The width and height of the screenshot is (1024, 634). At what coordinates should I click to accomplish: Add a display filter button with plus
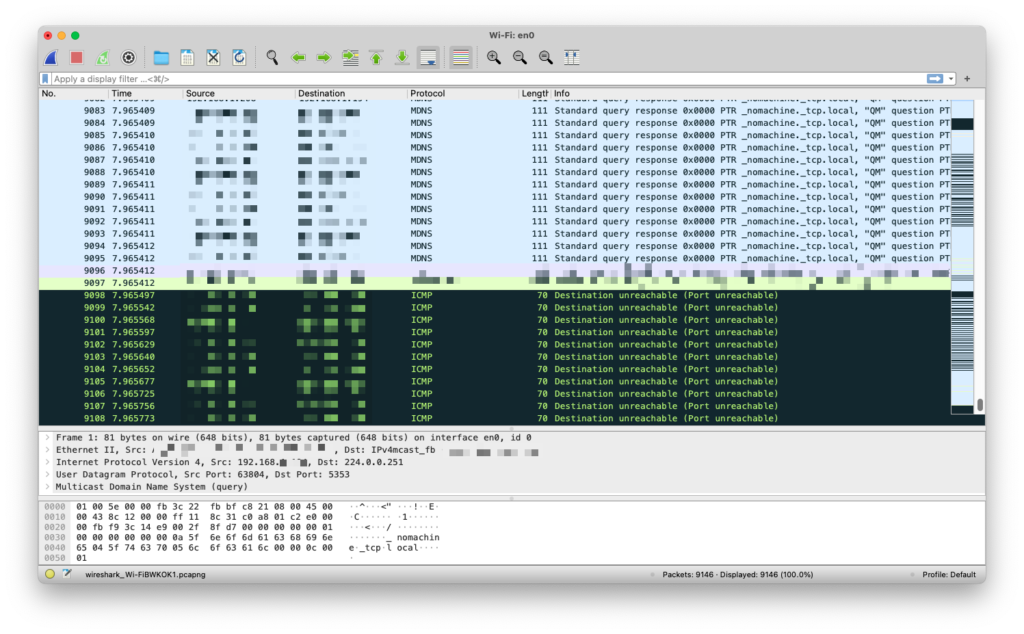[x=967, y=79]
